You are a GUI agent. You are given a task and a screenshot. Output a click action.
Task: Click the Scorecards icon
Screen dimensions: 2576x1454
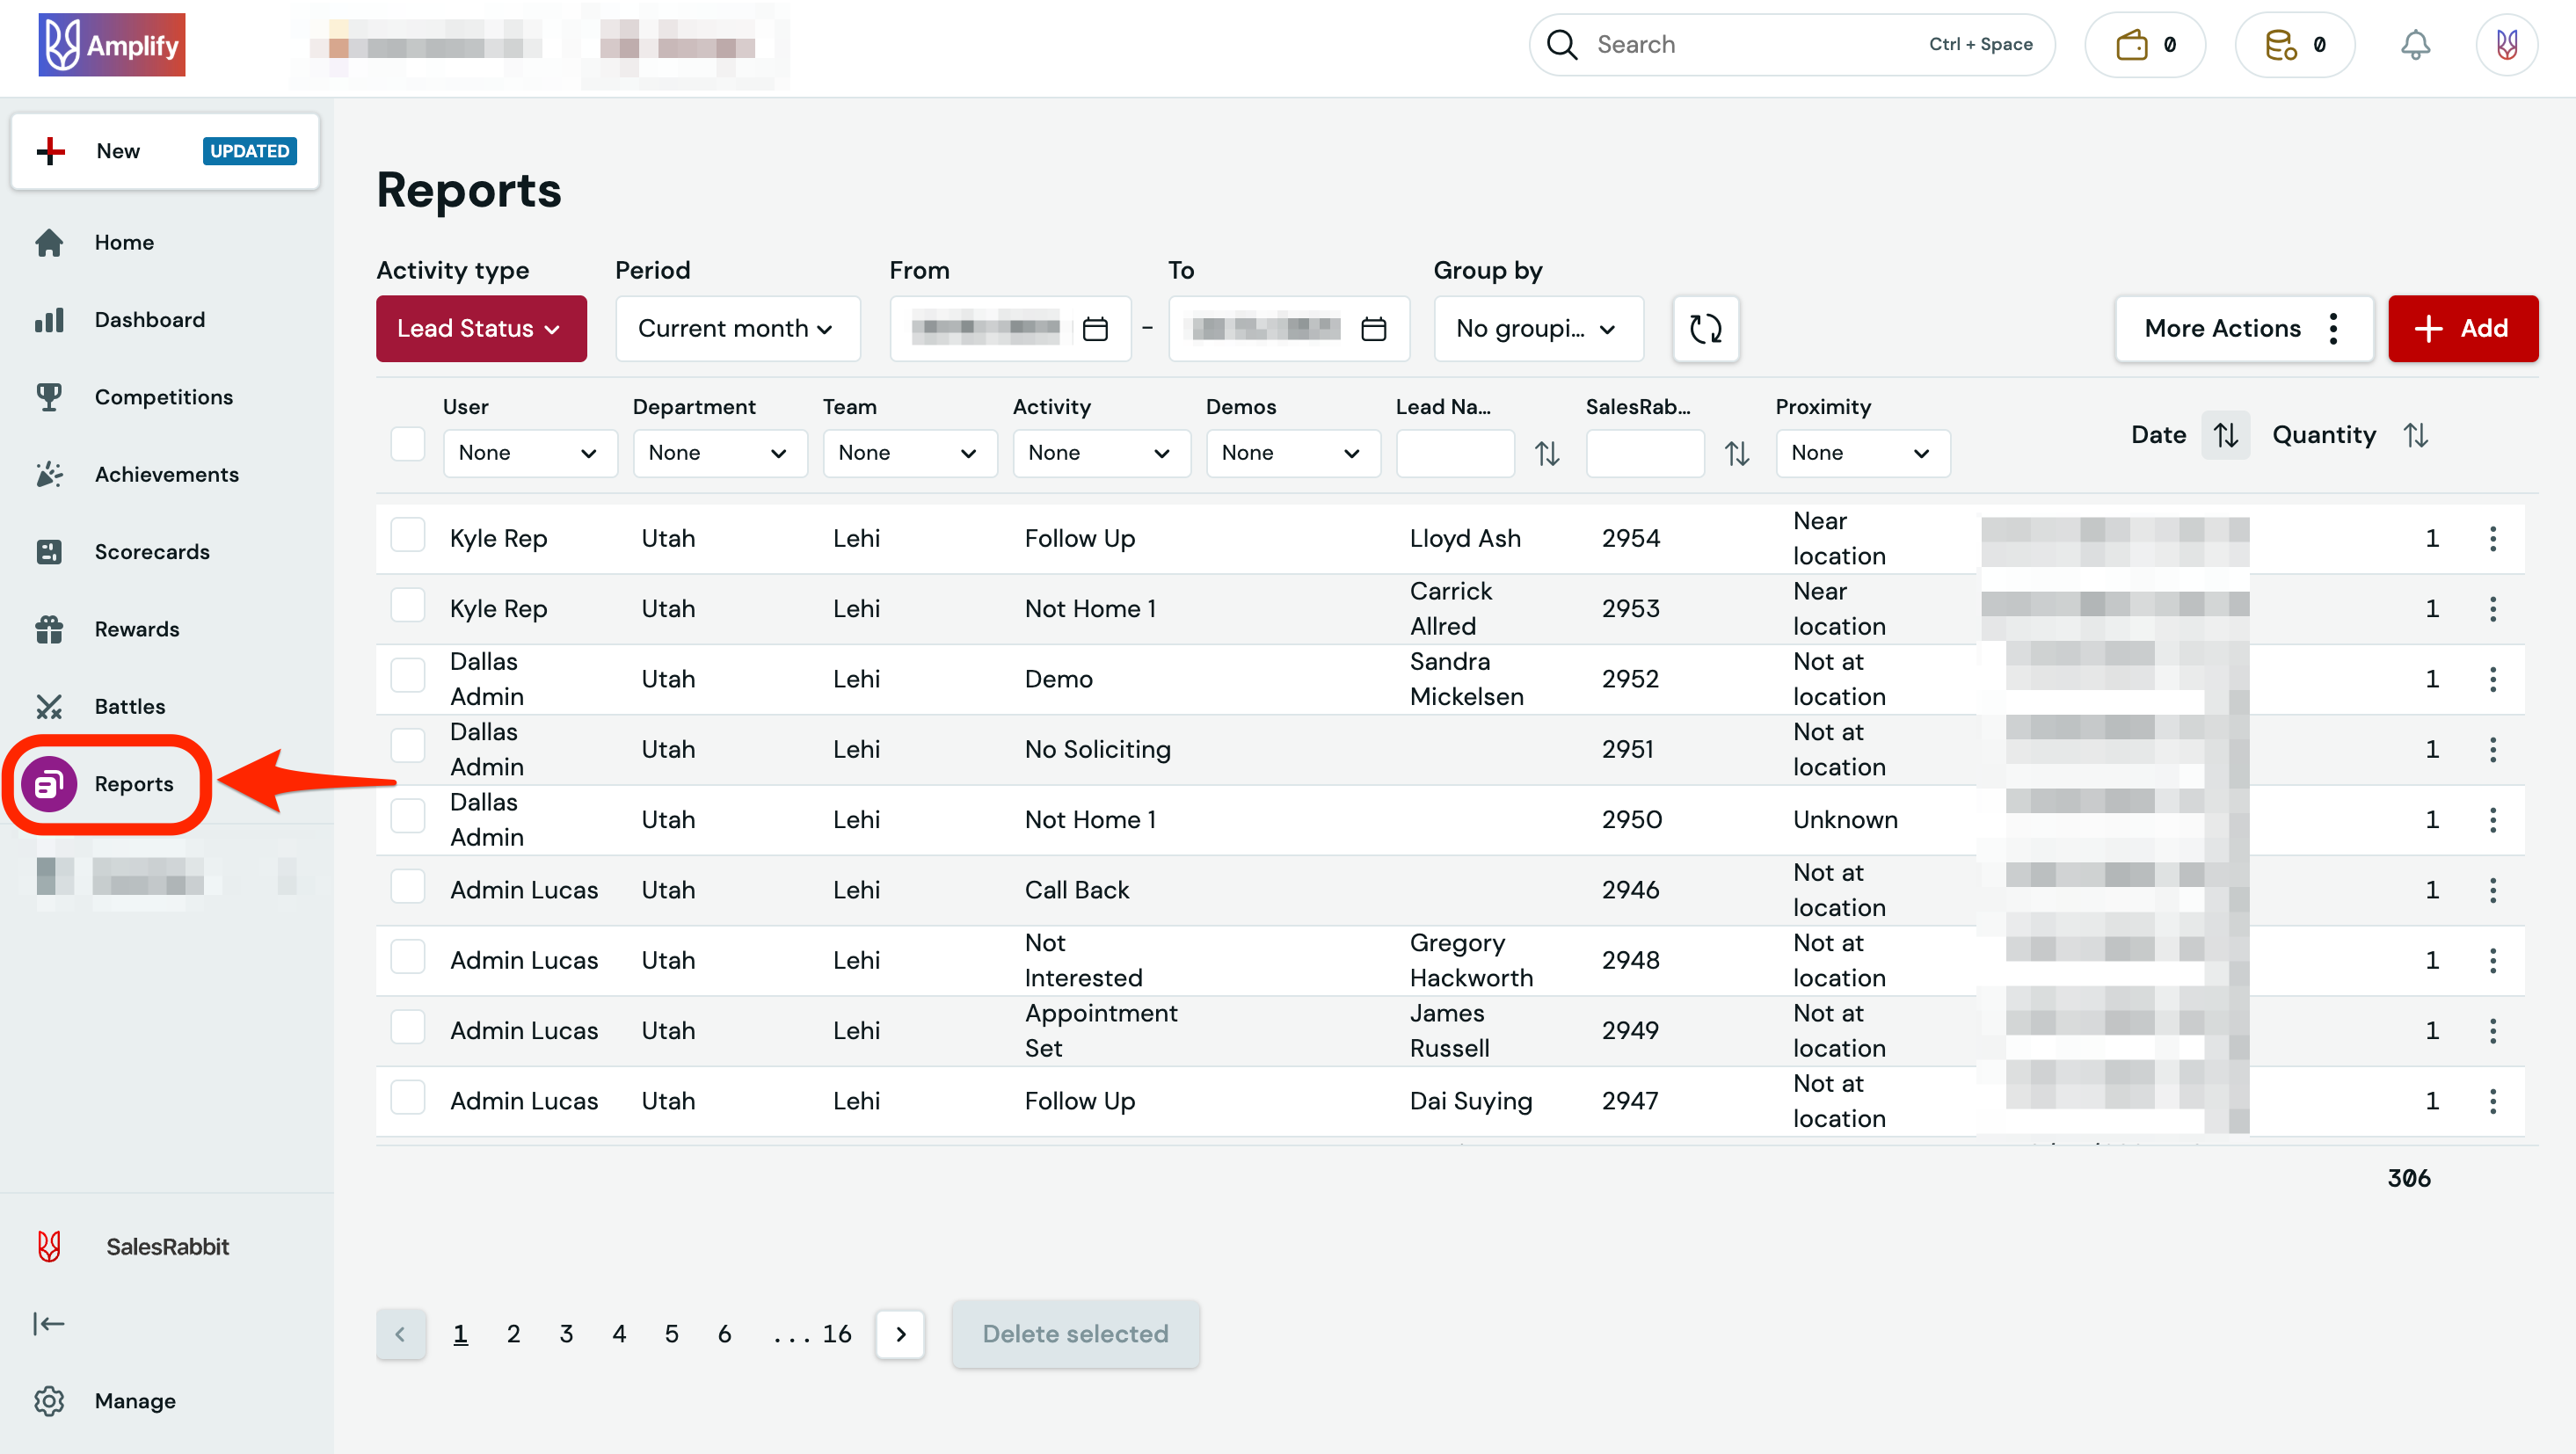pyautogui.click(x=50, y=551)
